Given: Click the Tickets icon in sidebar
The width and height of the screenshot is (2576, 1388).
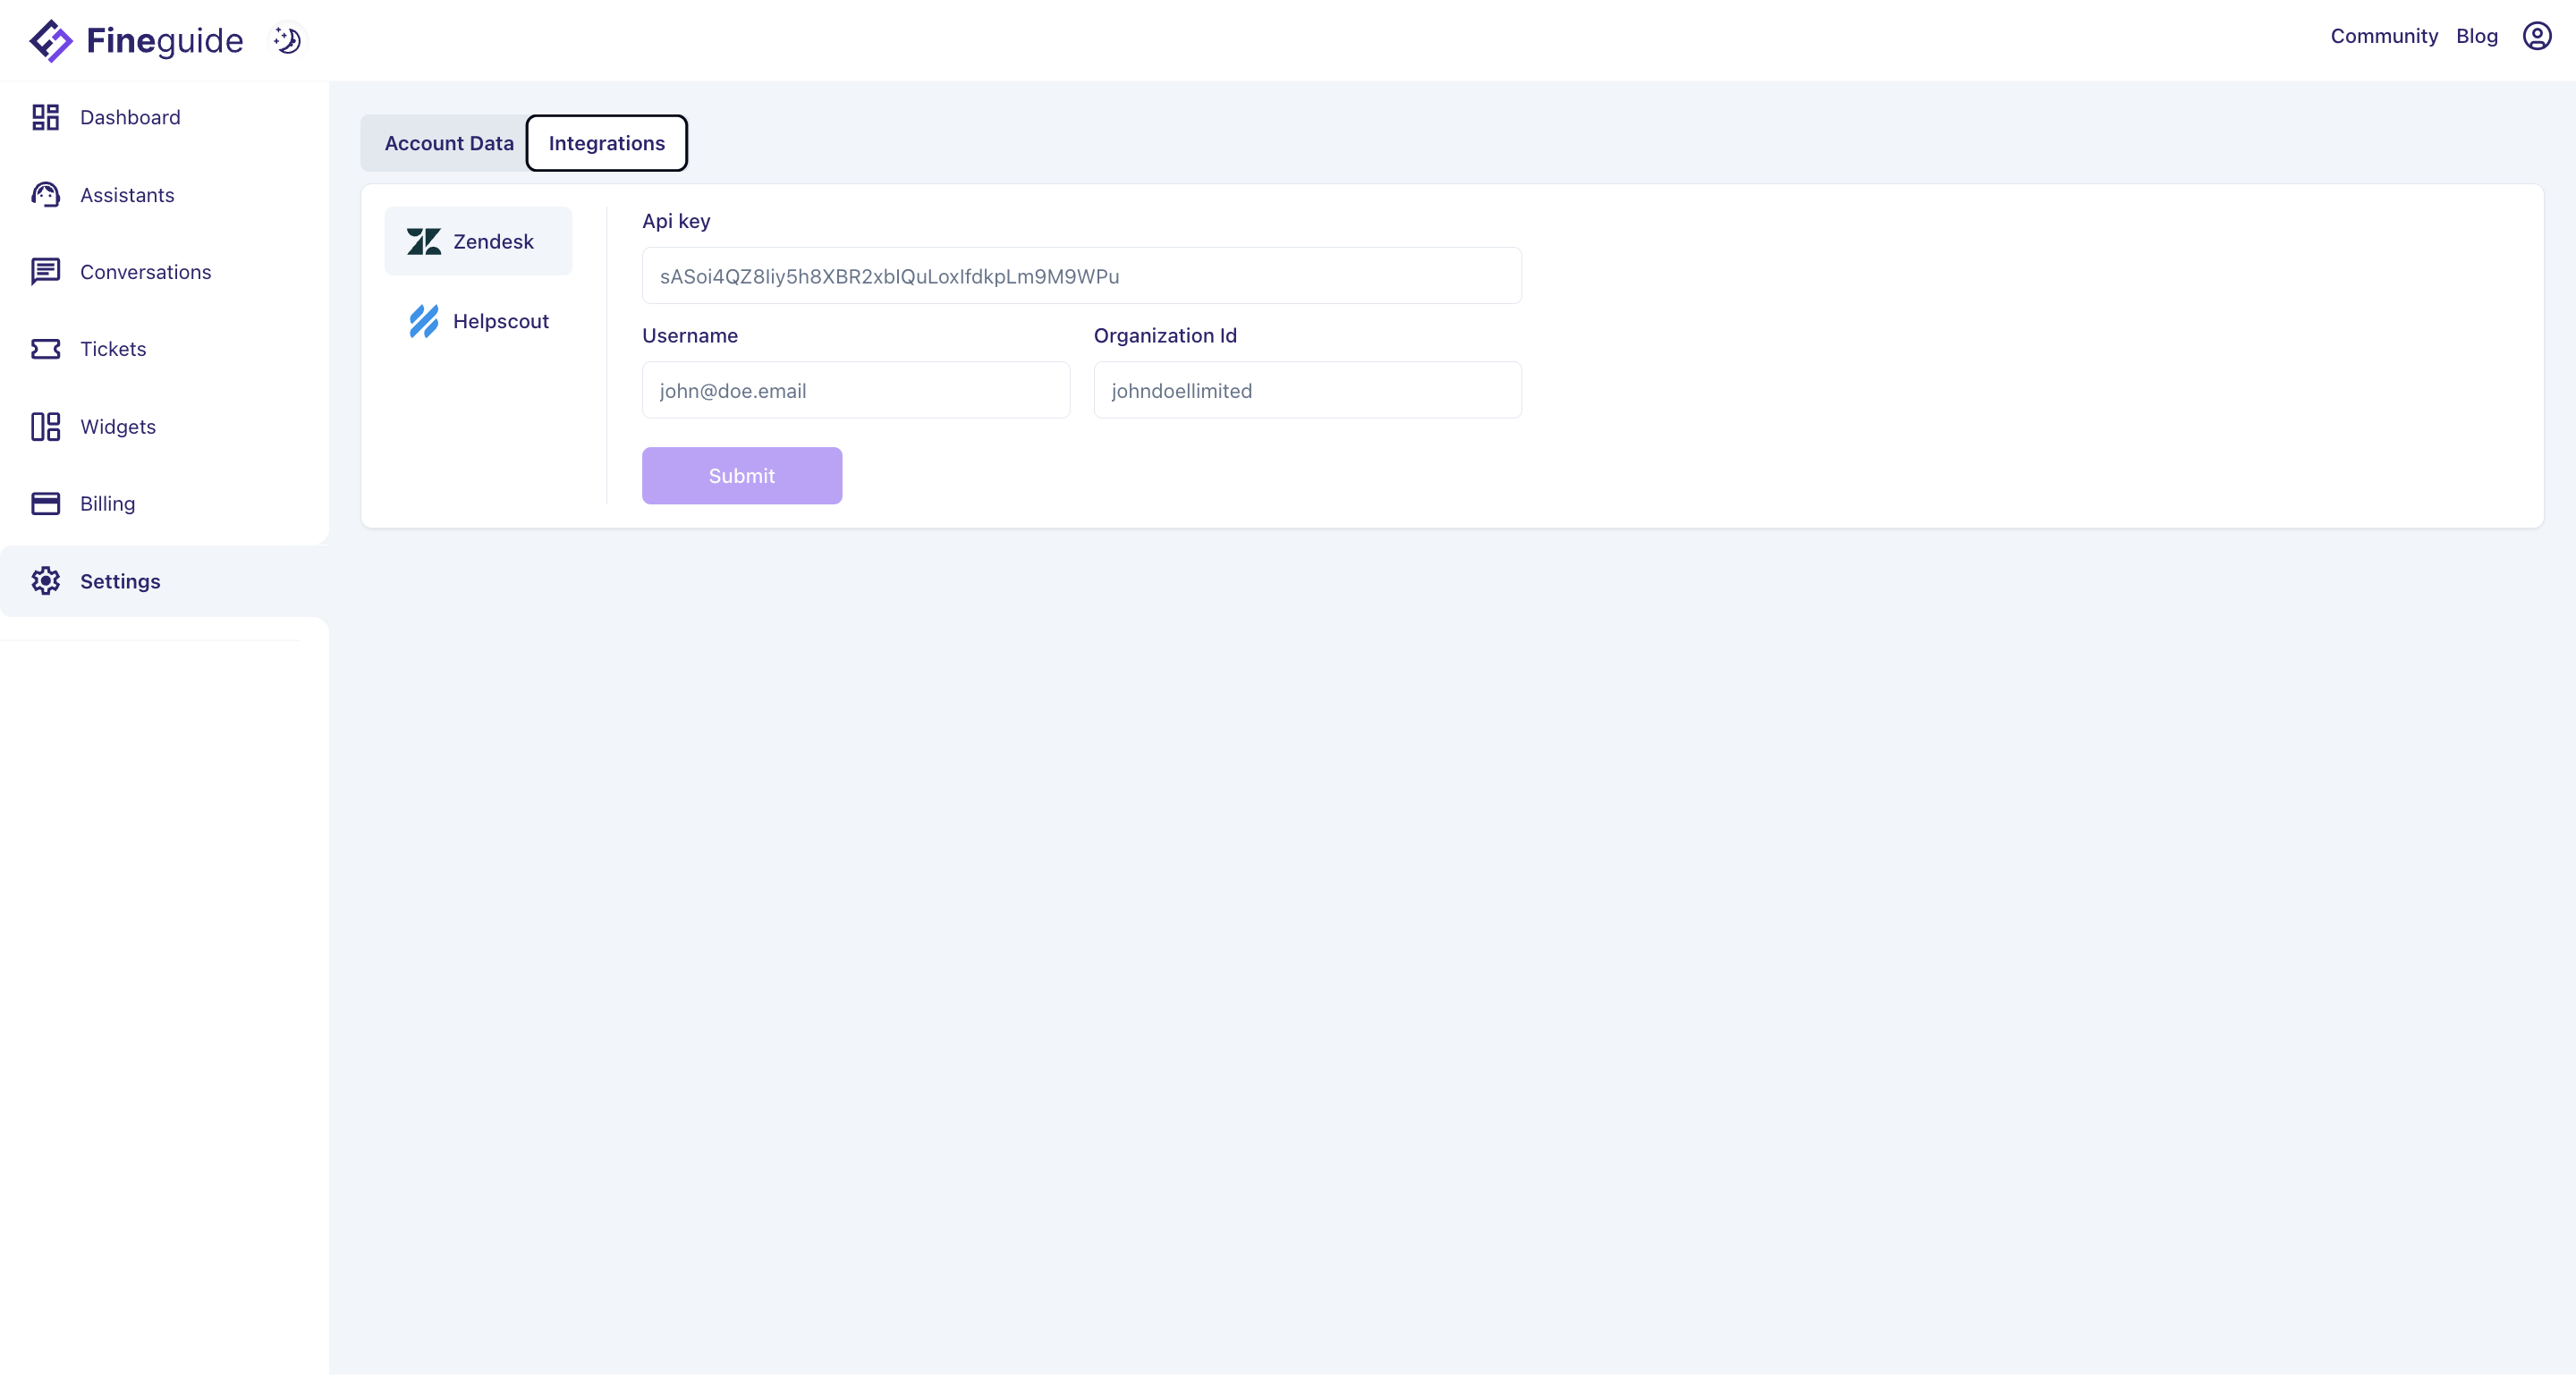Looking at the screenshot, I should pos(45,349).
